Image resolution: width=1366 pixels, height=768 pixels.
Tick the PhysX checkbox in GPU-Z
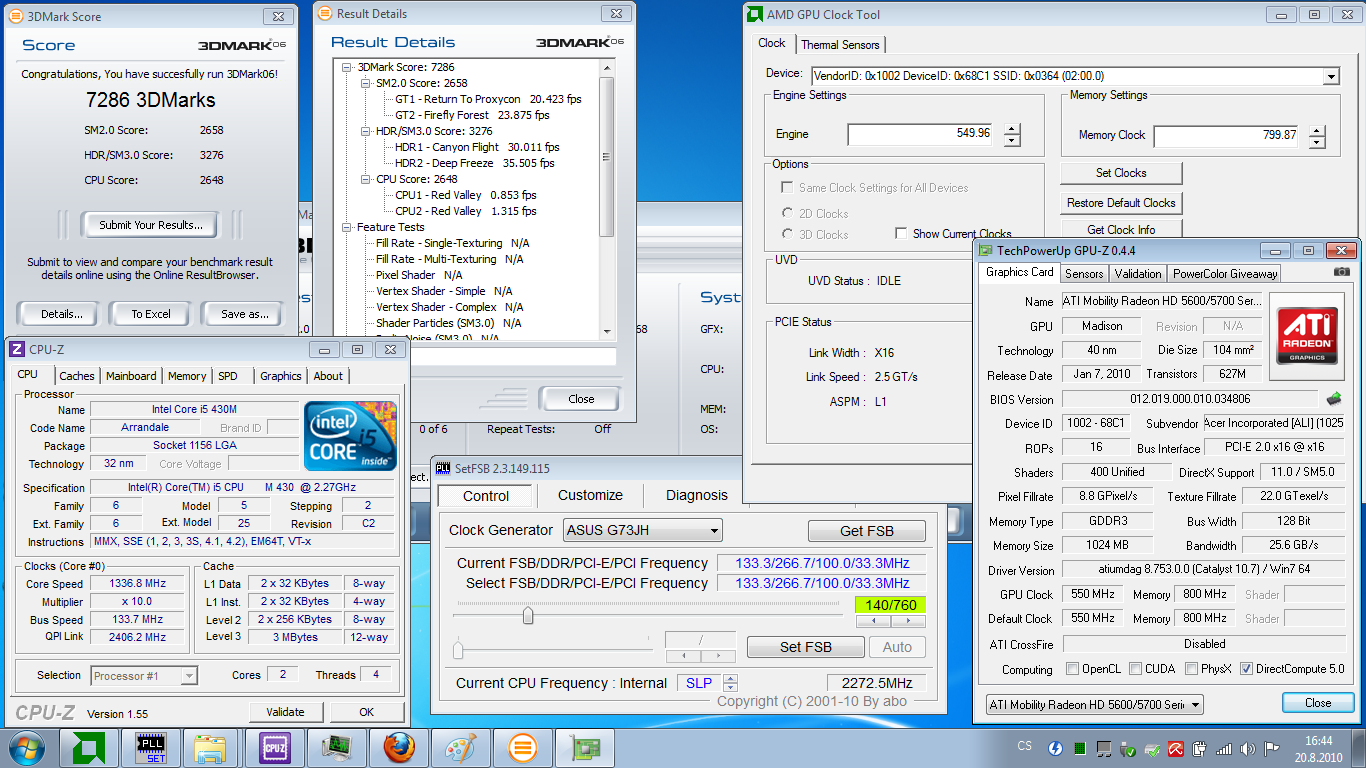click(x=1192, y=669)
